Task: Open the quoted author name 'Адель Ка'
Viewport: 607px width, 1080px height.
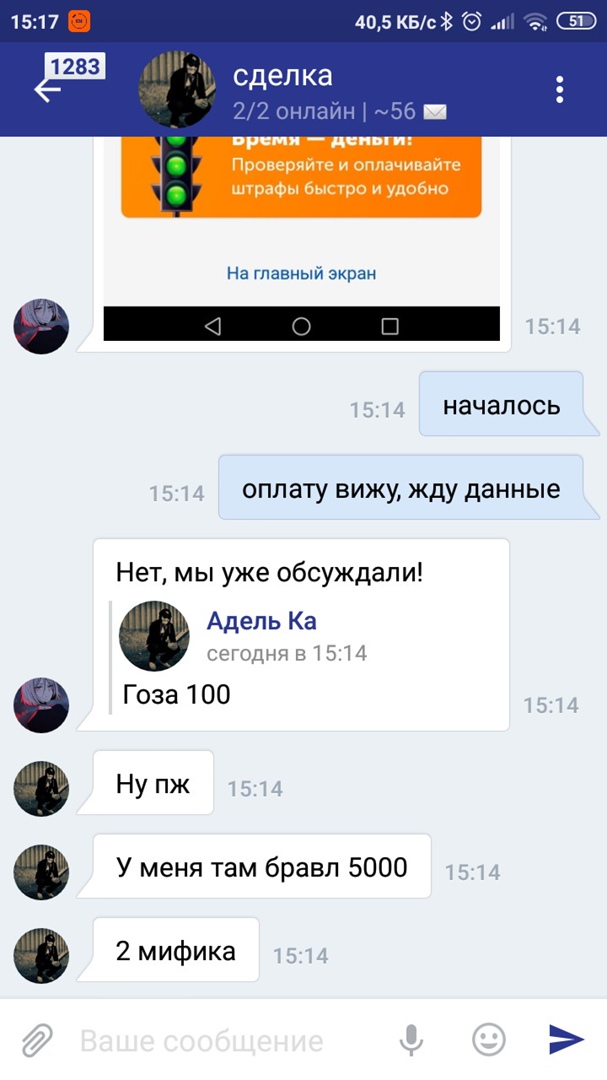Action: point(261,621)
